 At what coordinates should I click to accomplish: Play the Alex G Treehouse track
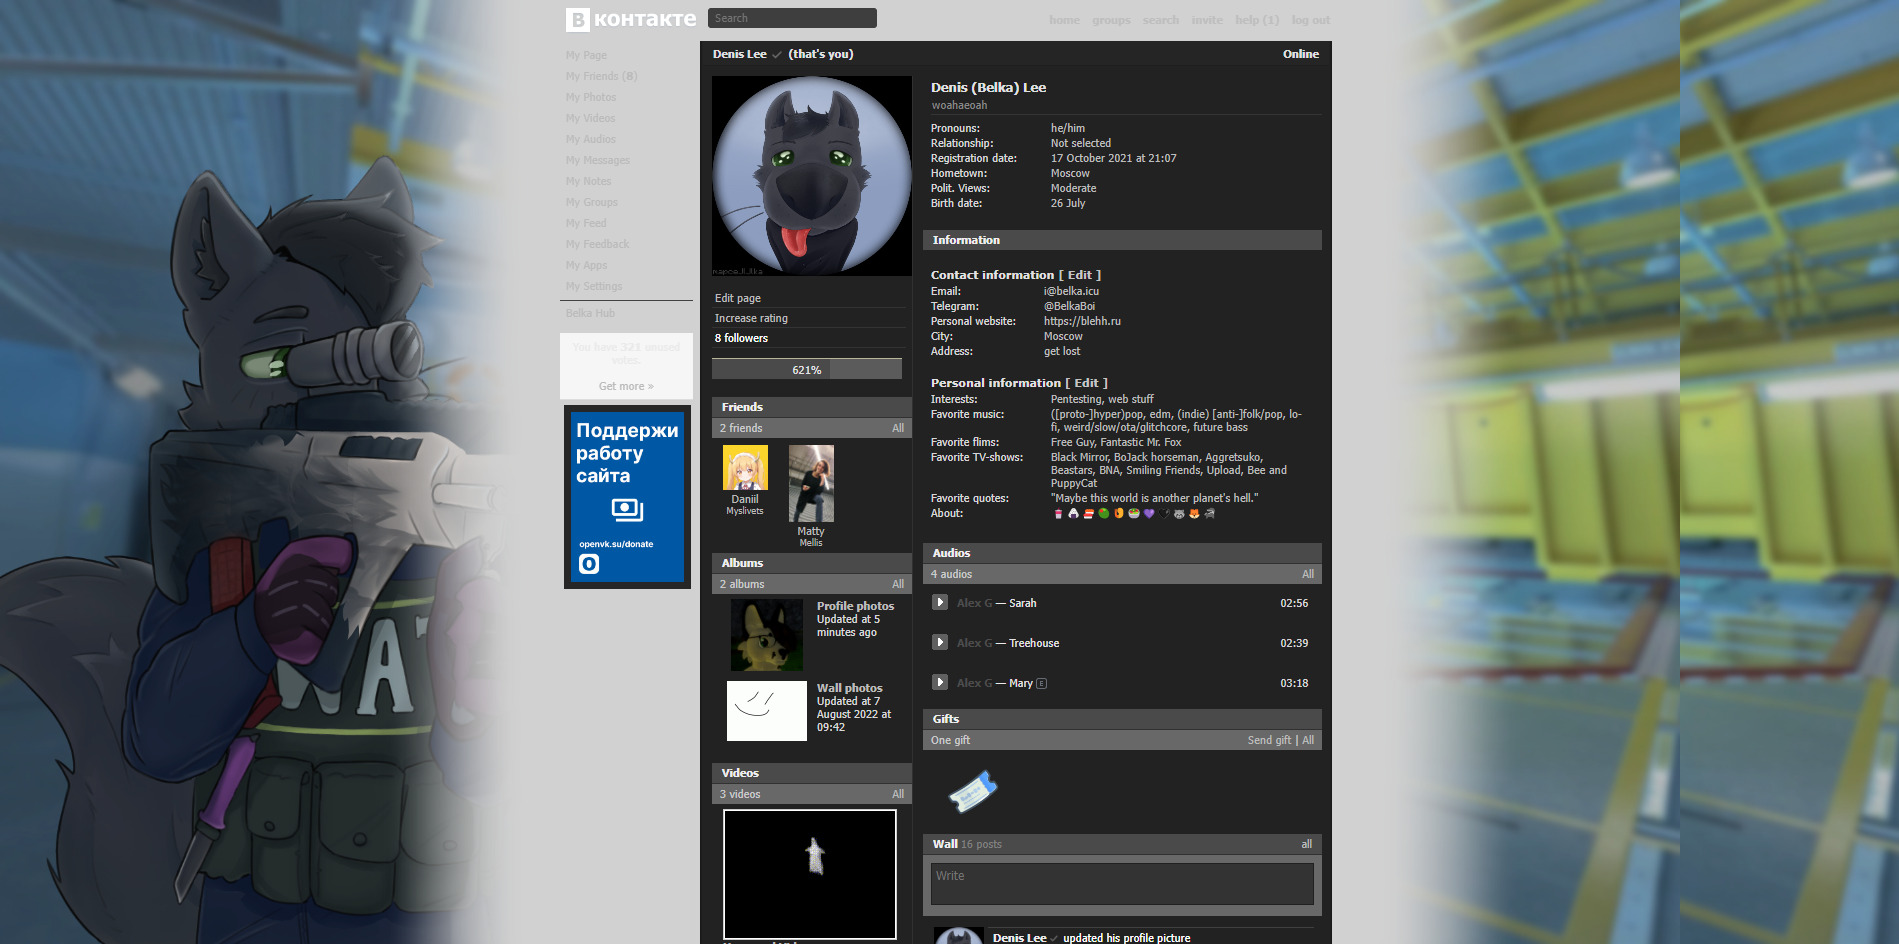940,642
